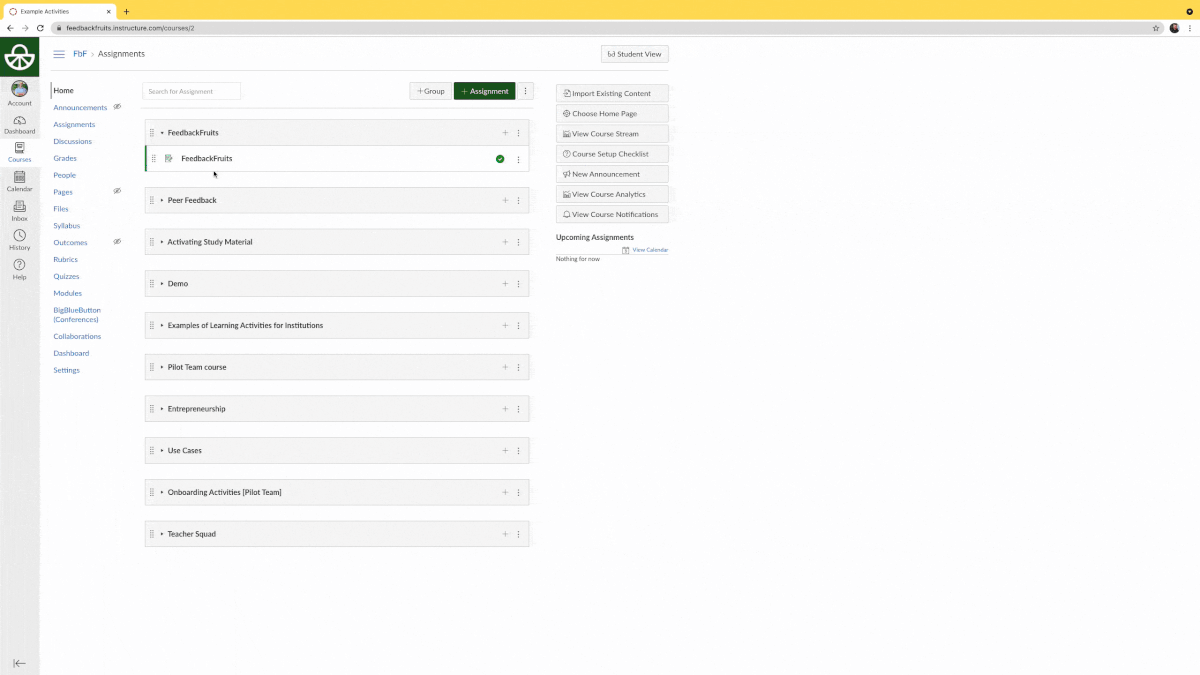Collapse the FeedbackFruits assignment group
The width and height of the screenshot is (1200, 675).
162,133
